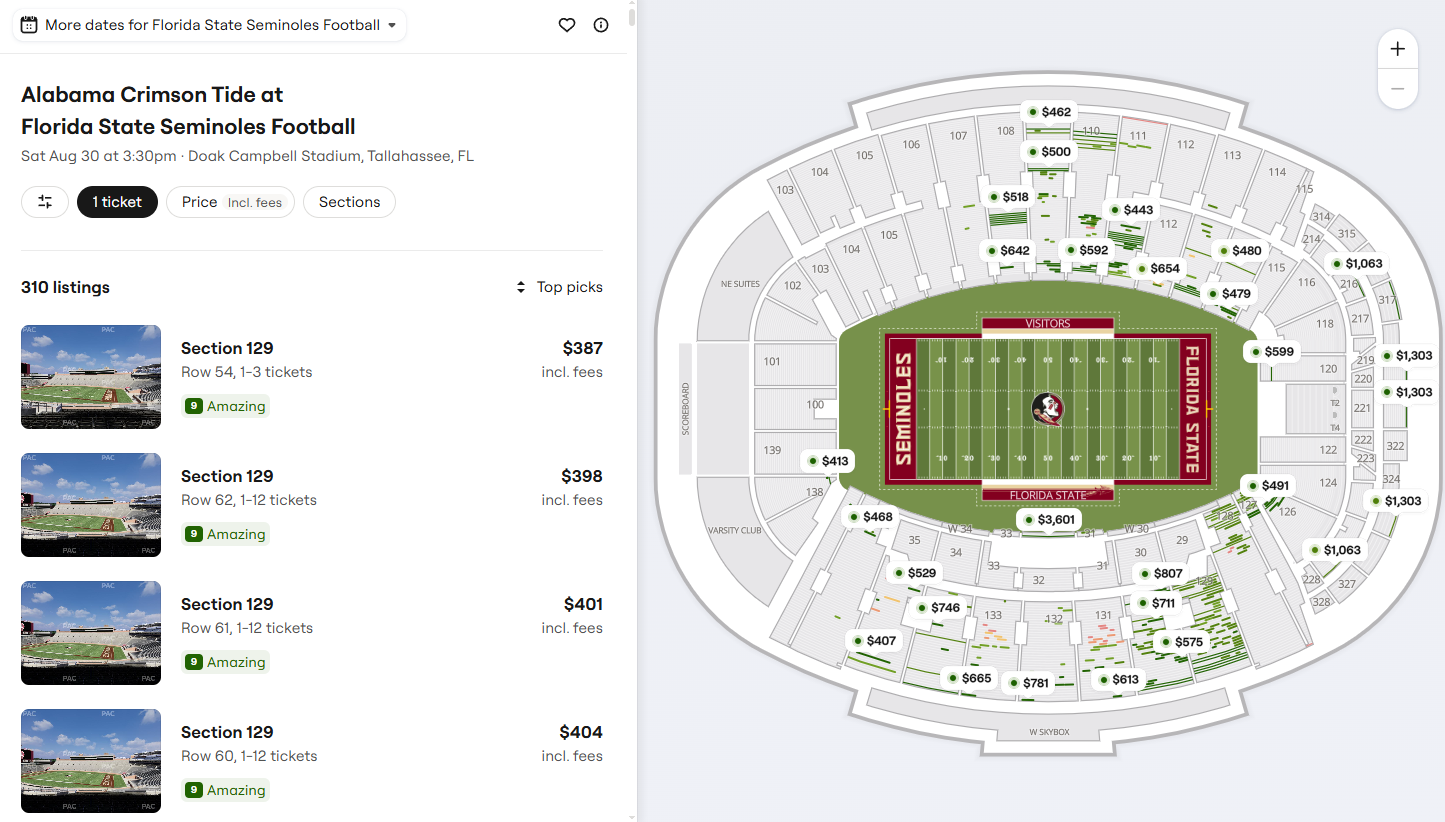Open the filter sliders icon button
The width and height of the screenshot is (1445, 822).
point(45,202)
